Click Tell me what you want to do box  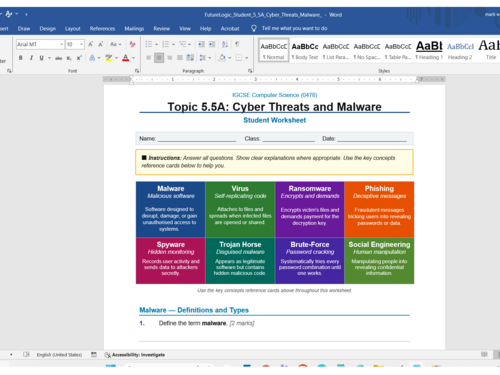point(294,28)
